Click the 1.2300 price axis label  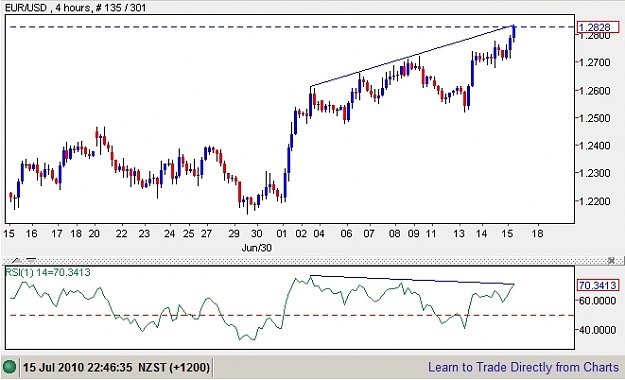point(594,173)
